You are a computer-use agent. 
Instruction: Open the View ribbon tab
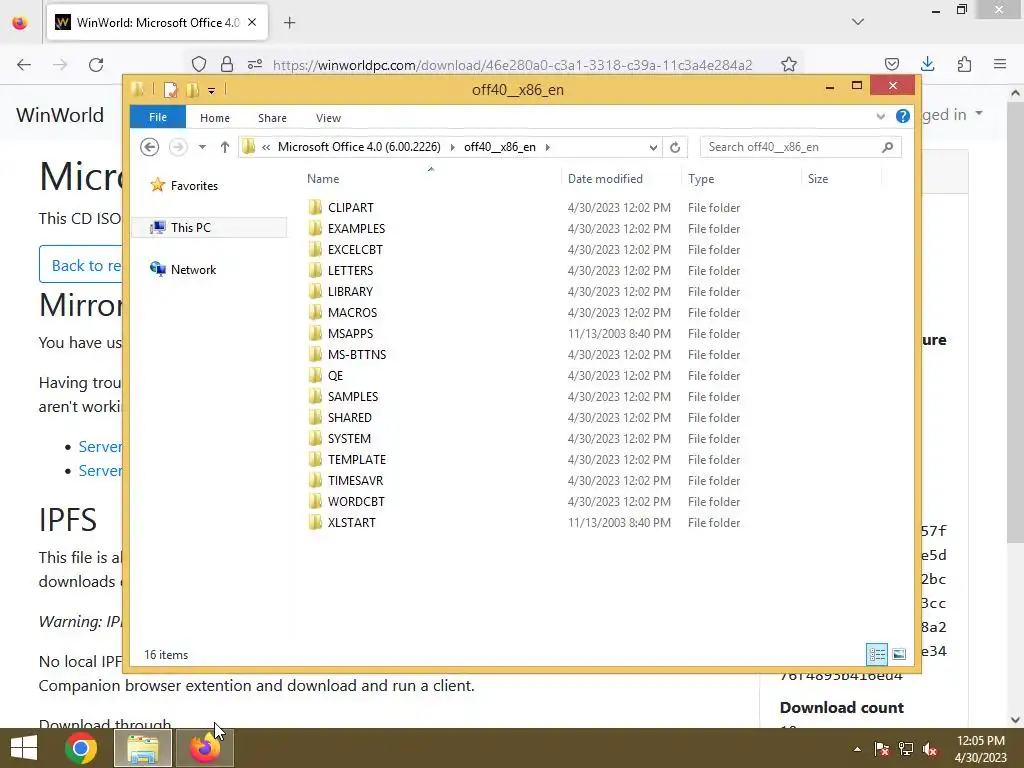(x=328, y=118)
